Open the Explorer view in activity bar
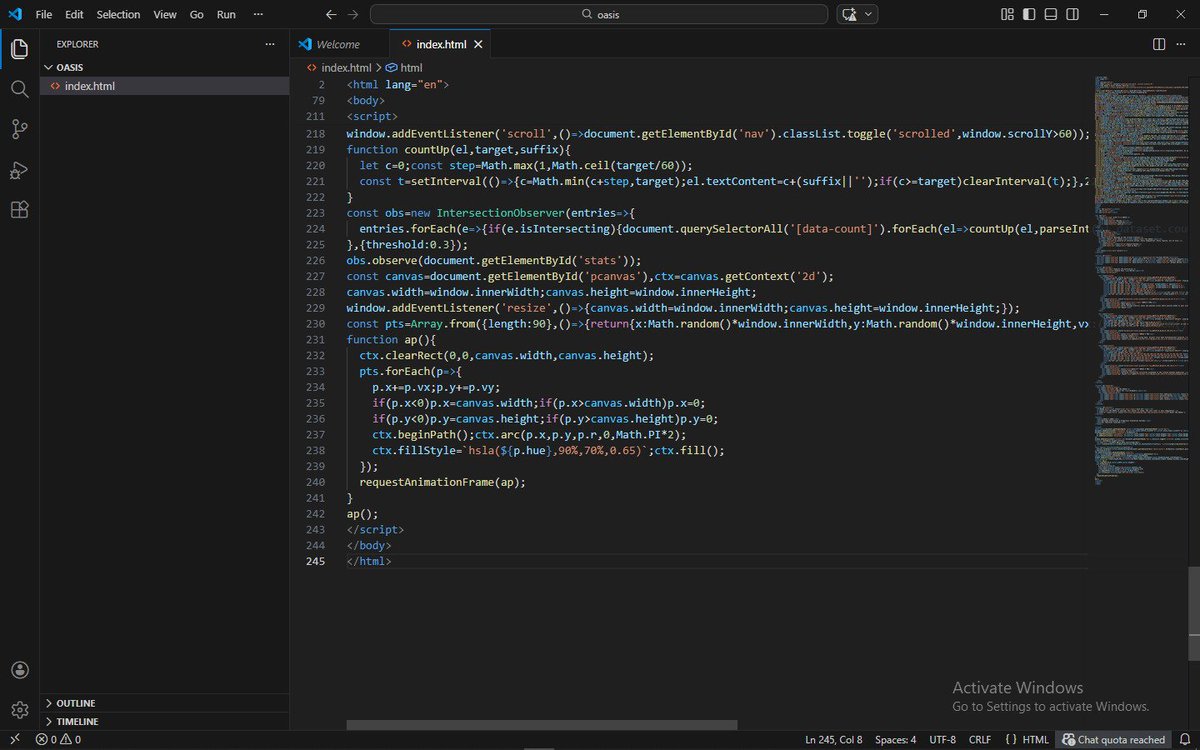Viewport: 1200px width, 750px height. click(20, 48)
